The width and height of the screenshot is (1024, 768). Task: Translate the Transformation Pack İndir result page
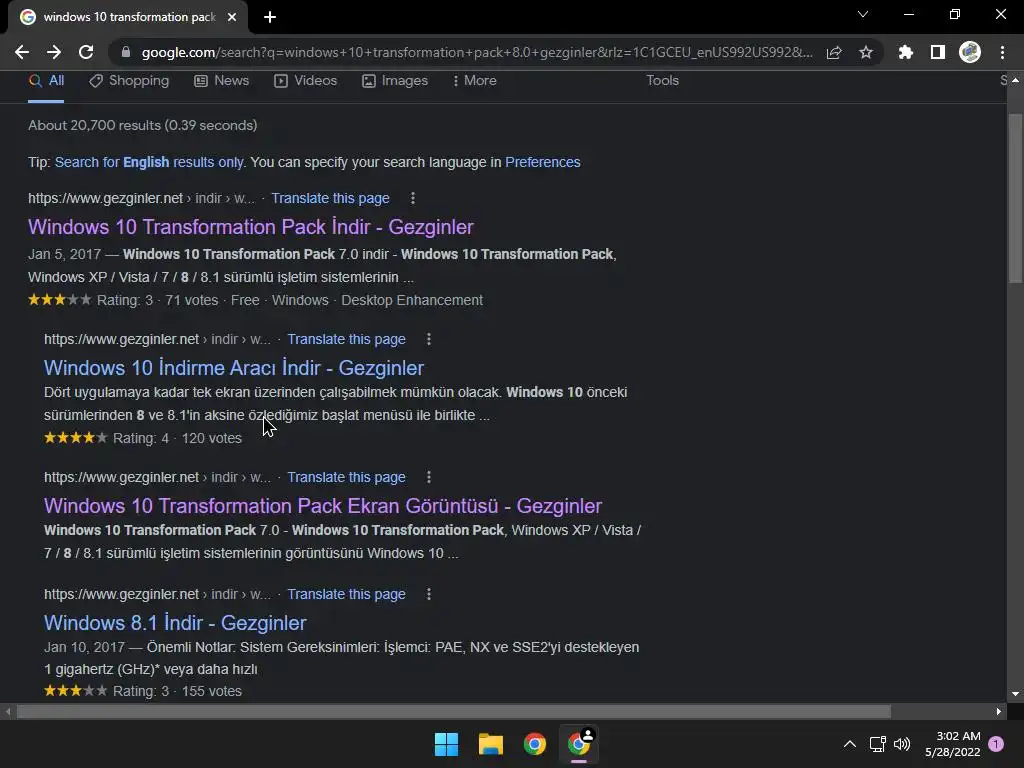pos(330,198)
